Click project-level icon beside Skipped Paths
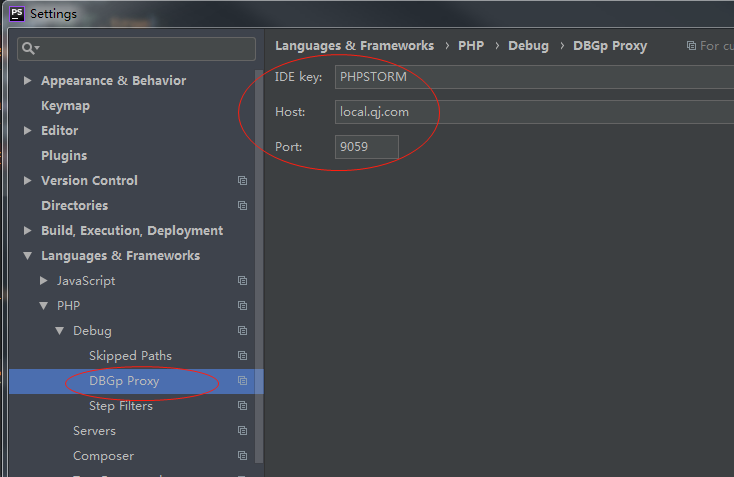This screenshot has width=734, height=477. pos(242,356)
